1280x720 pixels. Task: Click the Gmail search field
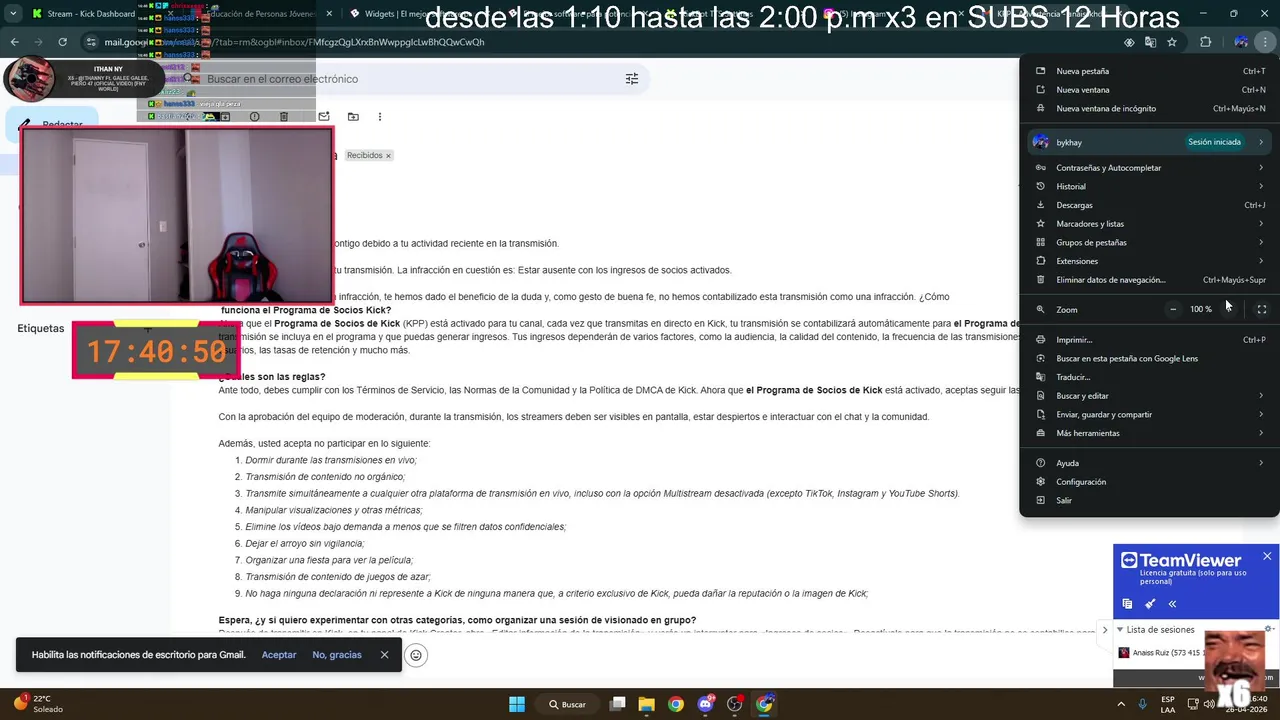410,79
